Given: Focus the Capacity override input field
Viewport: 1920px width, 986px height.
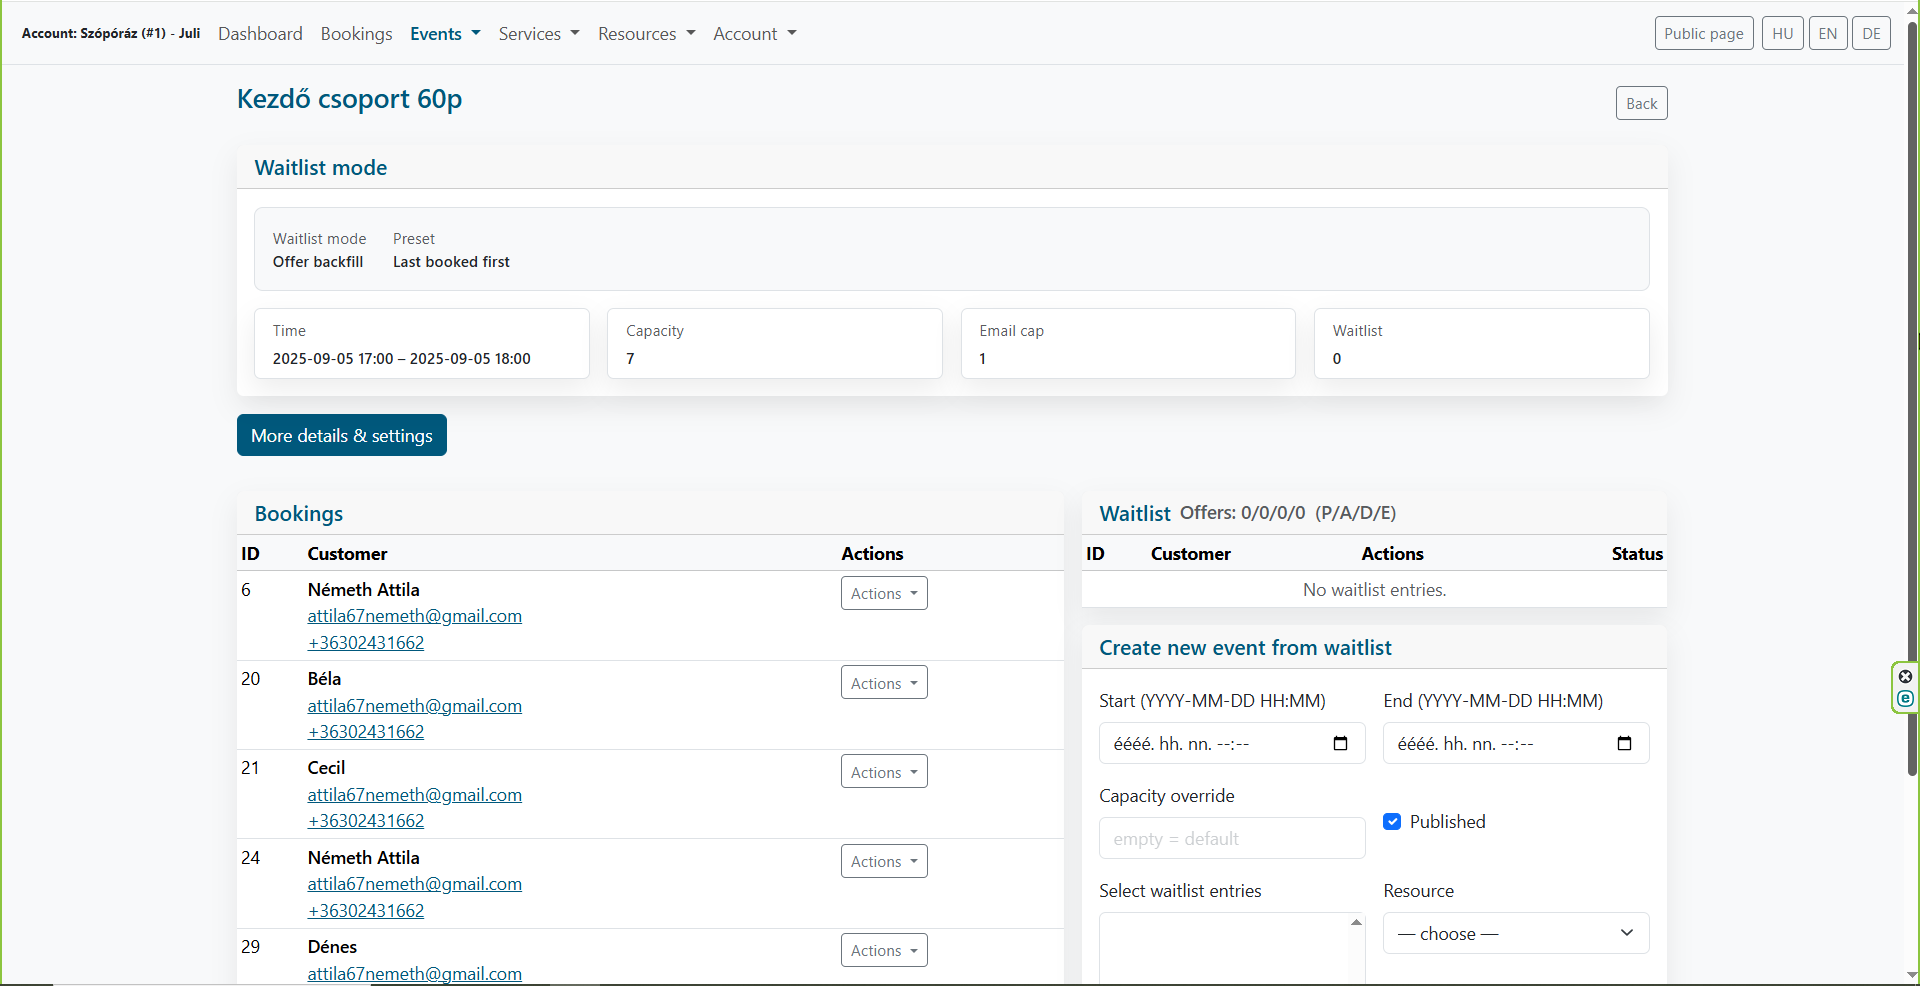Looking at the screenshot, I should 1231,838.
